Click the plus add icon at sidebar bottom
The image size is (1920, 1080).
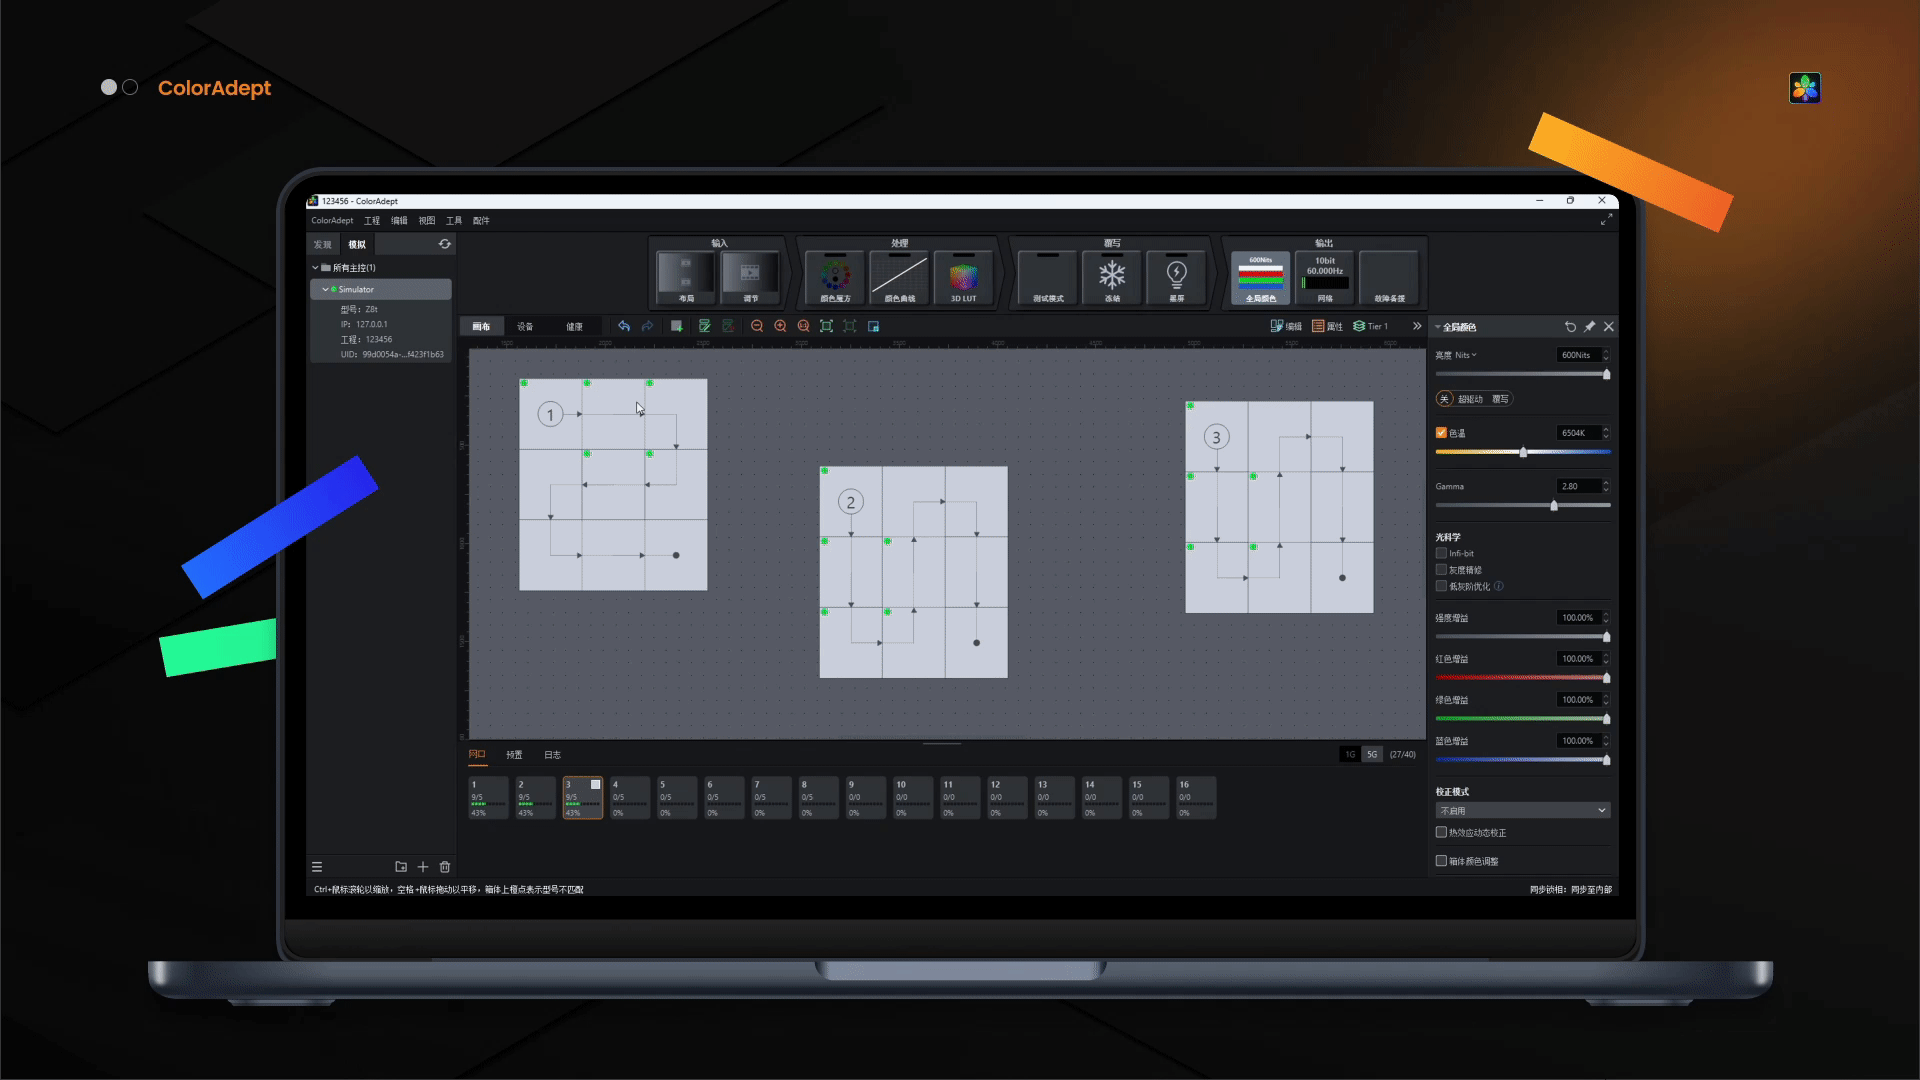[x=423, y=867]
